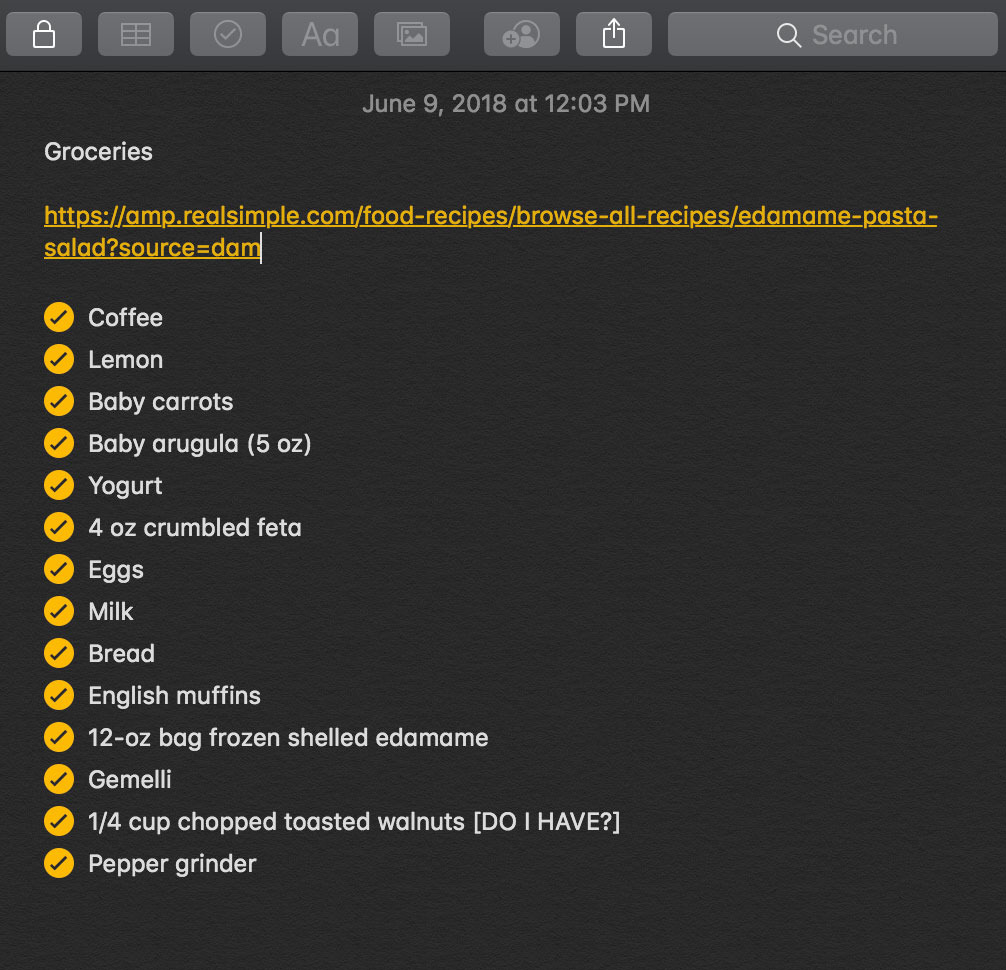
Task: Insert a table using the table icon
Action: click(x=135, y=35)
